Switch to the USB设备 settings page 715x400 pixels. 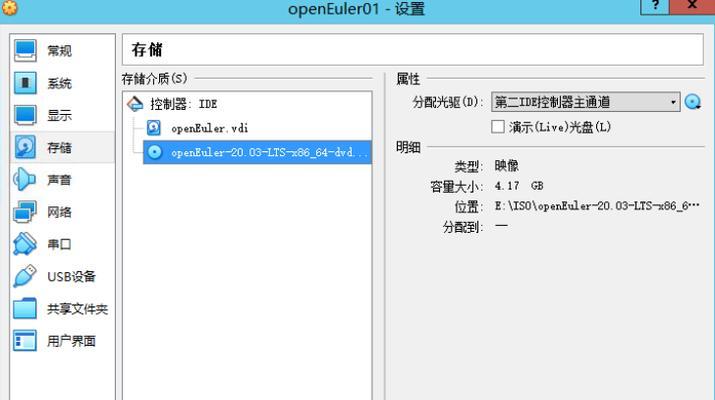[x=72, y=276]
